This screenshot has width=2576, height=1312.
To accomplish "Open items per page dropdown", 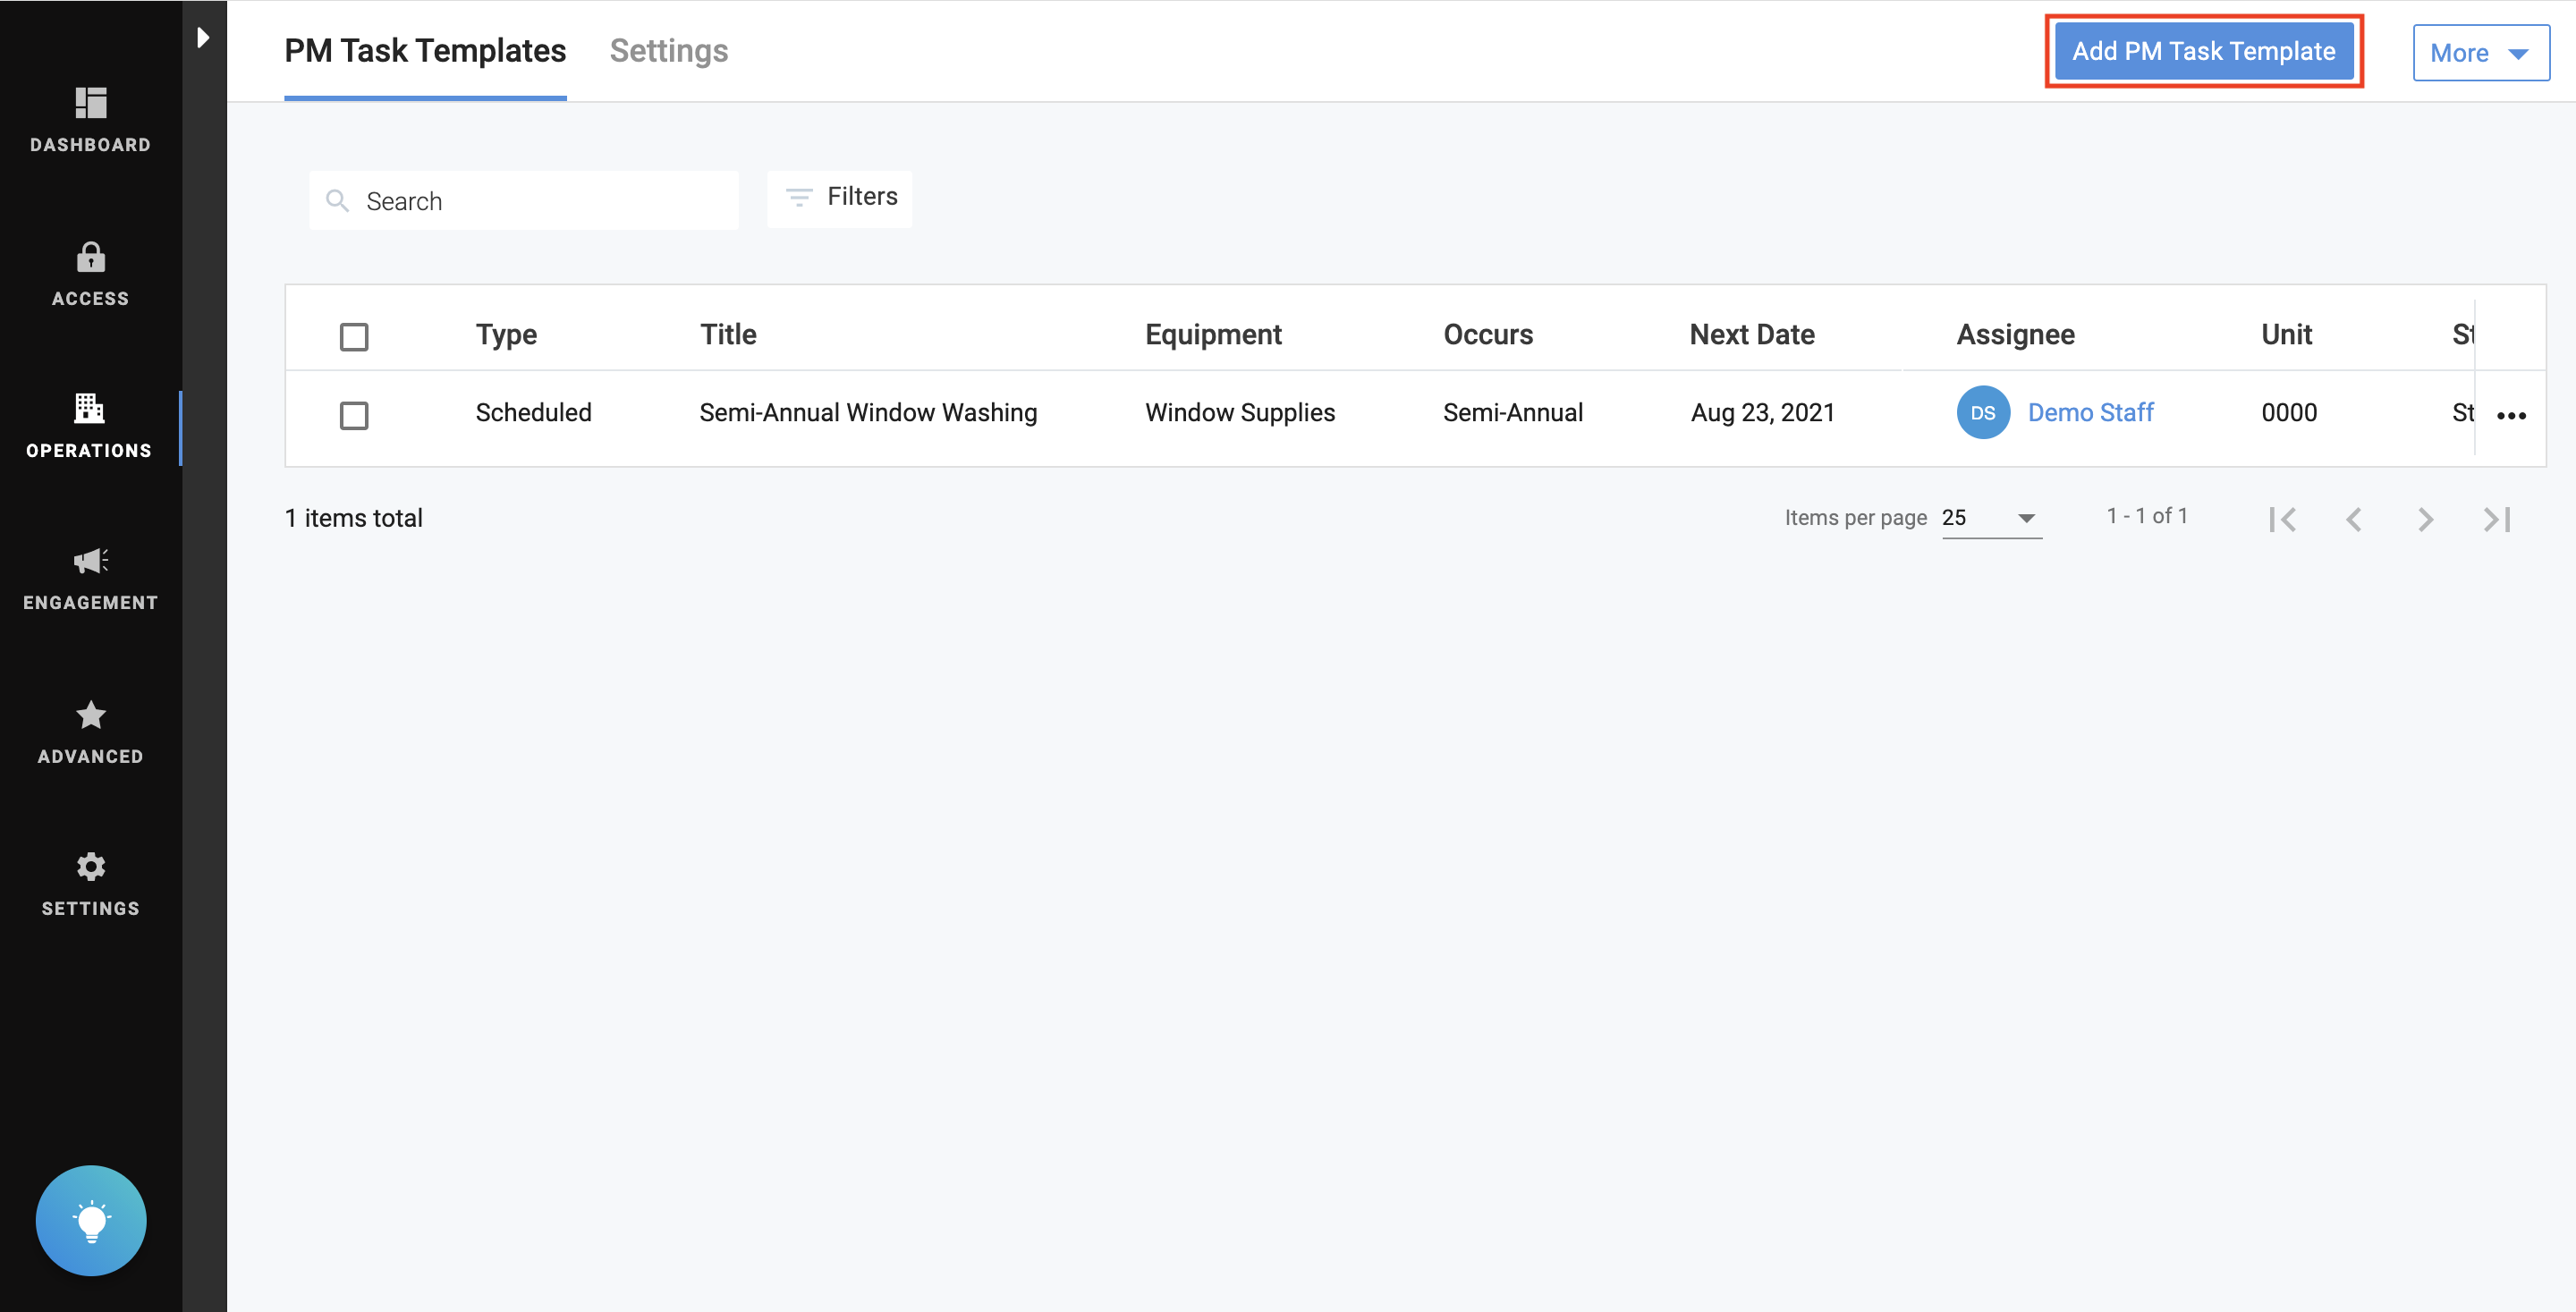I will [1990, 518].
